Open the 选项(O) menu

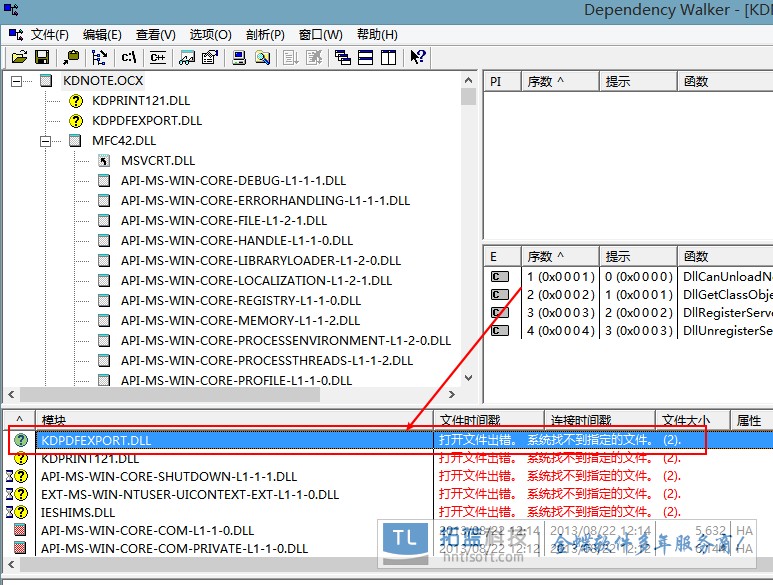tap(211, 35)
